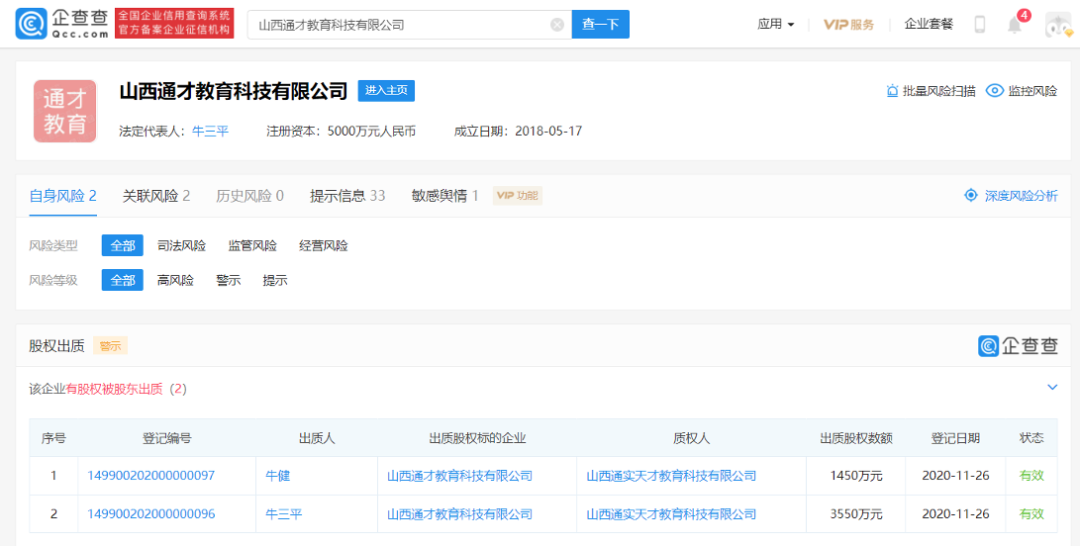Click the 通才教育 company logo thumbnail
This screenshot has width=1080, height=546.
pos(65,111)
